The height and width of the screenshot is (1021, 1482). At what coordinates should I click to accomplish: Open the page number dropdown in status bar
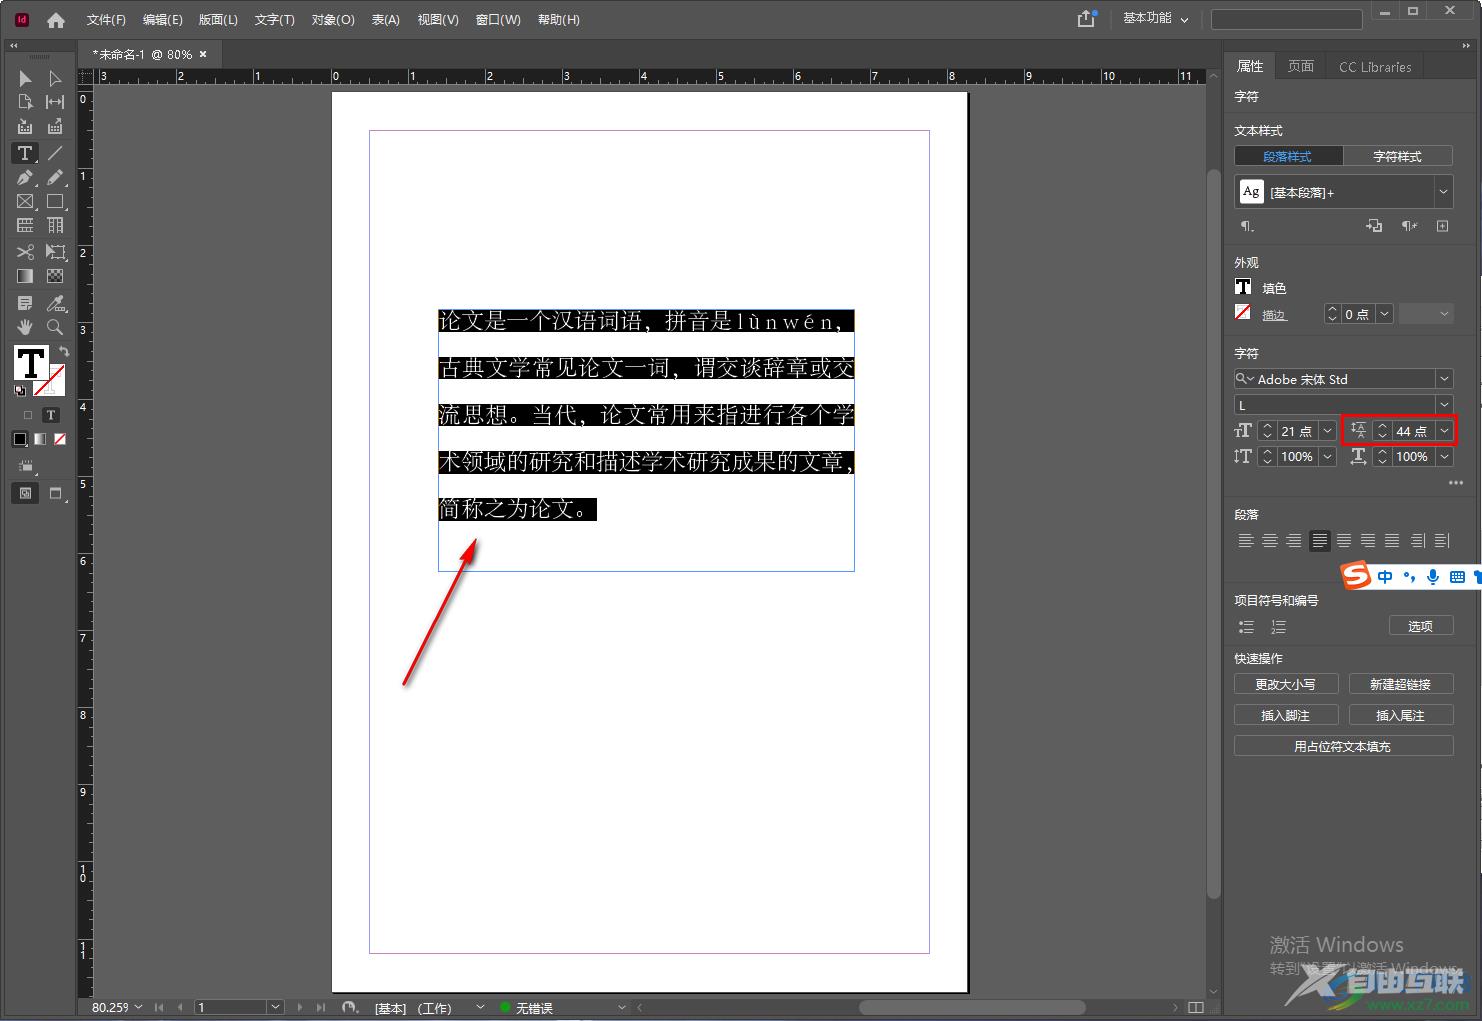click(x=275, y=1007)
